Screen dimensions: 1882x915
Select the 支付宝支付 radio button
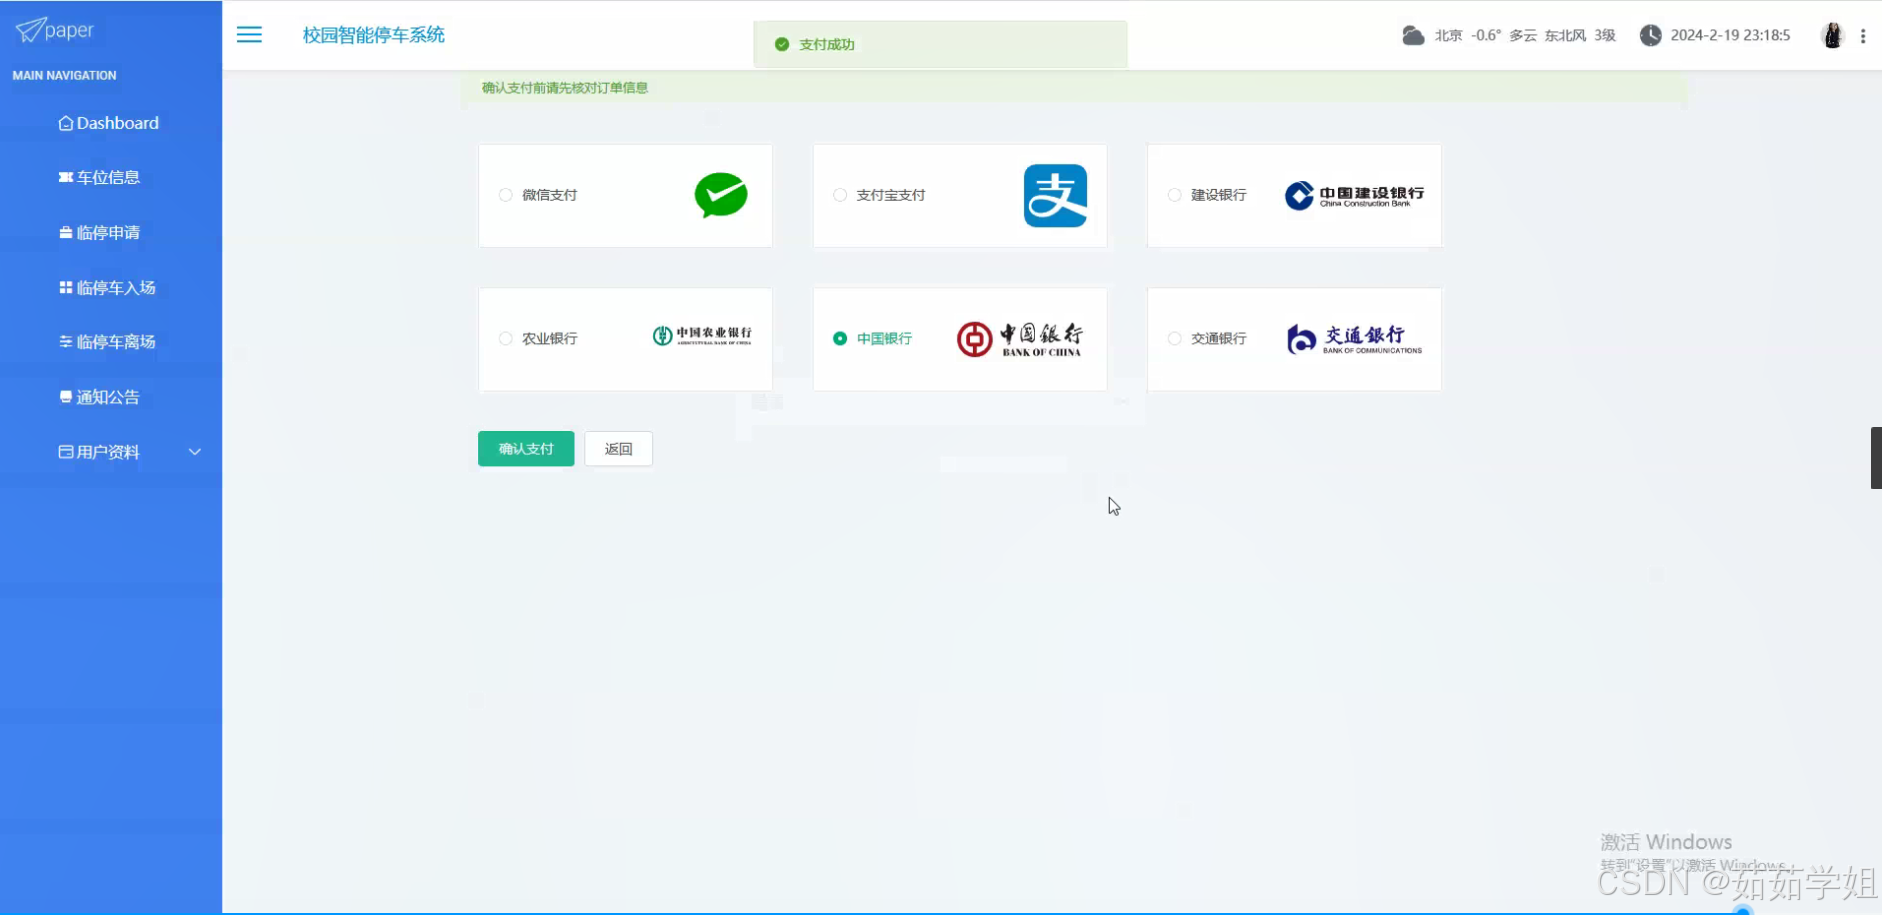[x=840, y=195]
